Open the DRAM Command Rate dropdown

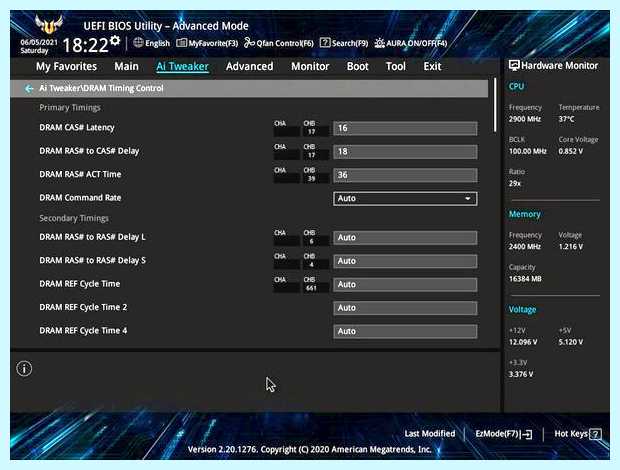coord(405,198)
